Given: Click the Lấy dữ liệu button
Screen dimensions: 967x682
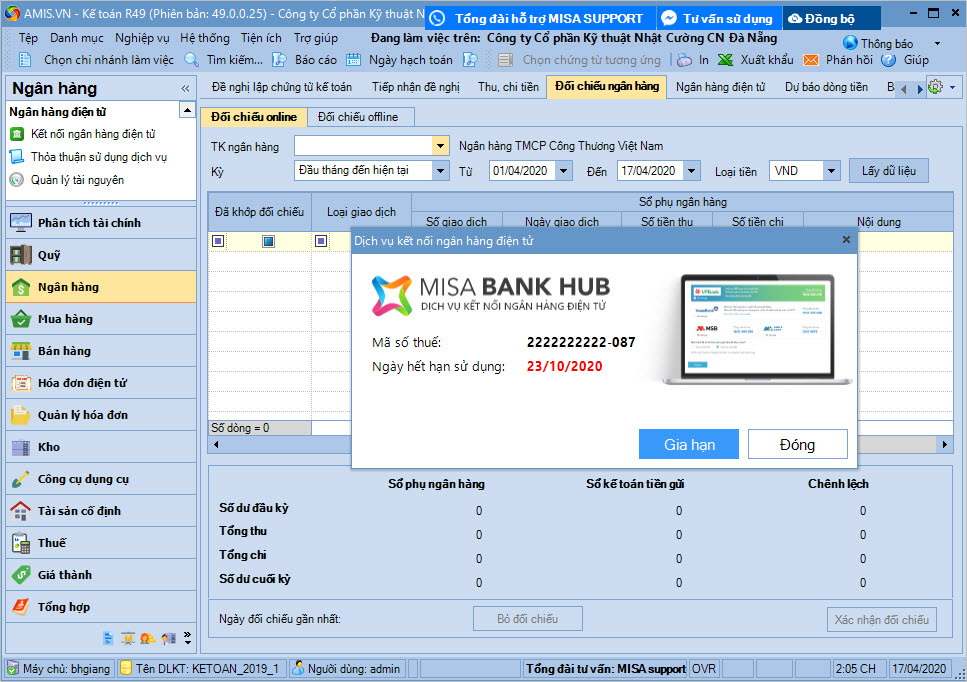Looking at the screenshot, I should click(x=888, y=171).
